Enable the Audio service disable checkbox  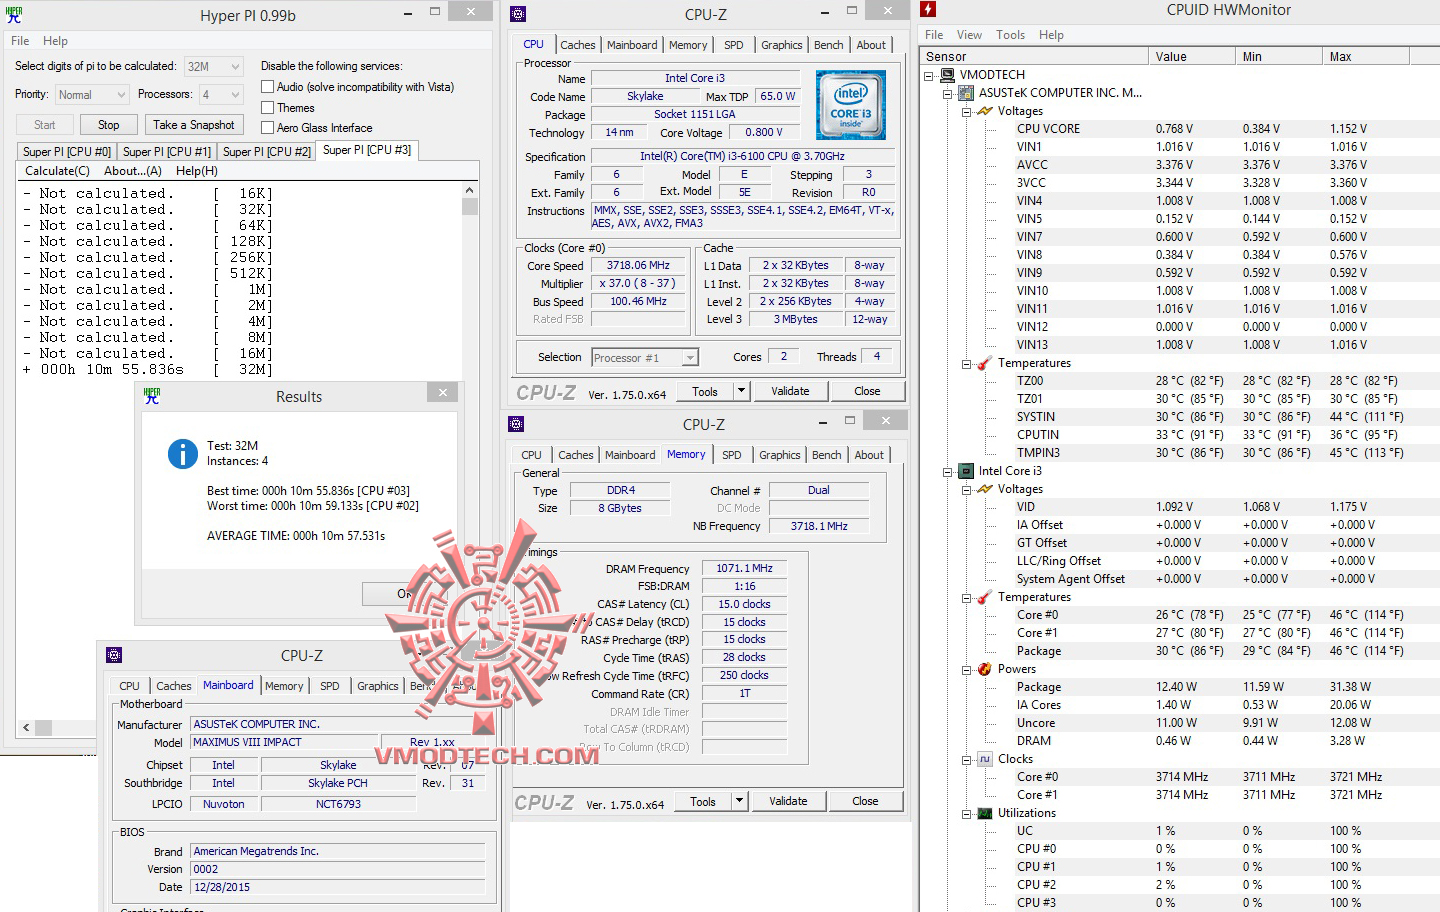(268, 87)
